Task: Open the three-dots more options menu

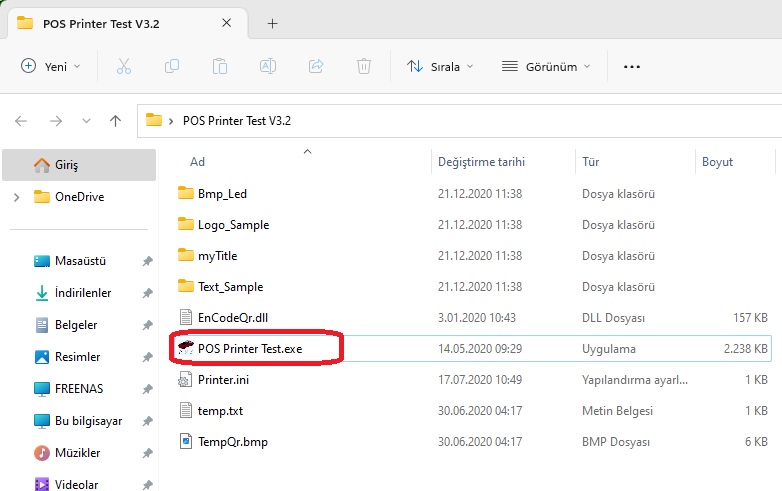Action: [631, 66]
